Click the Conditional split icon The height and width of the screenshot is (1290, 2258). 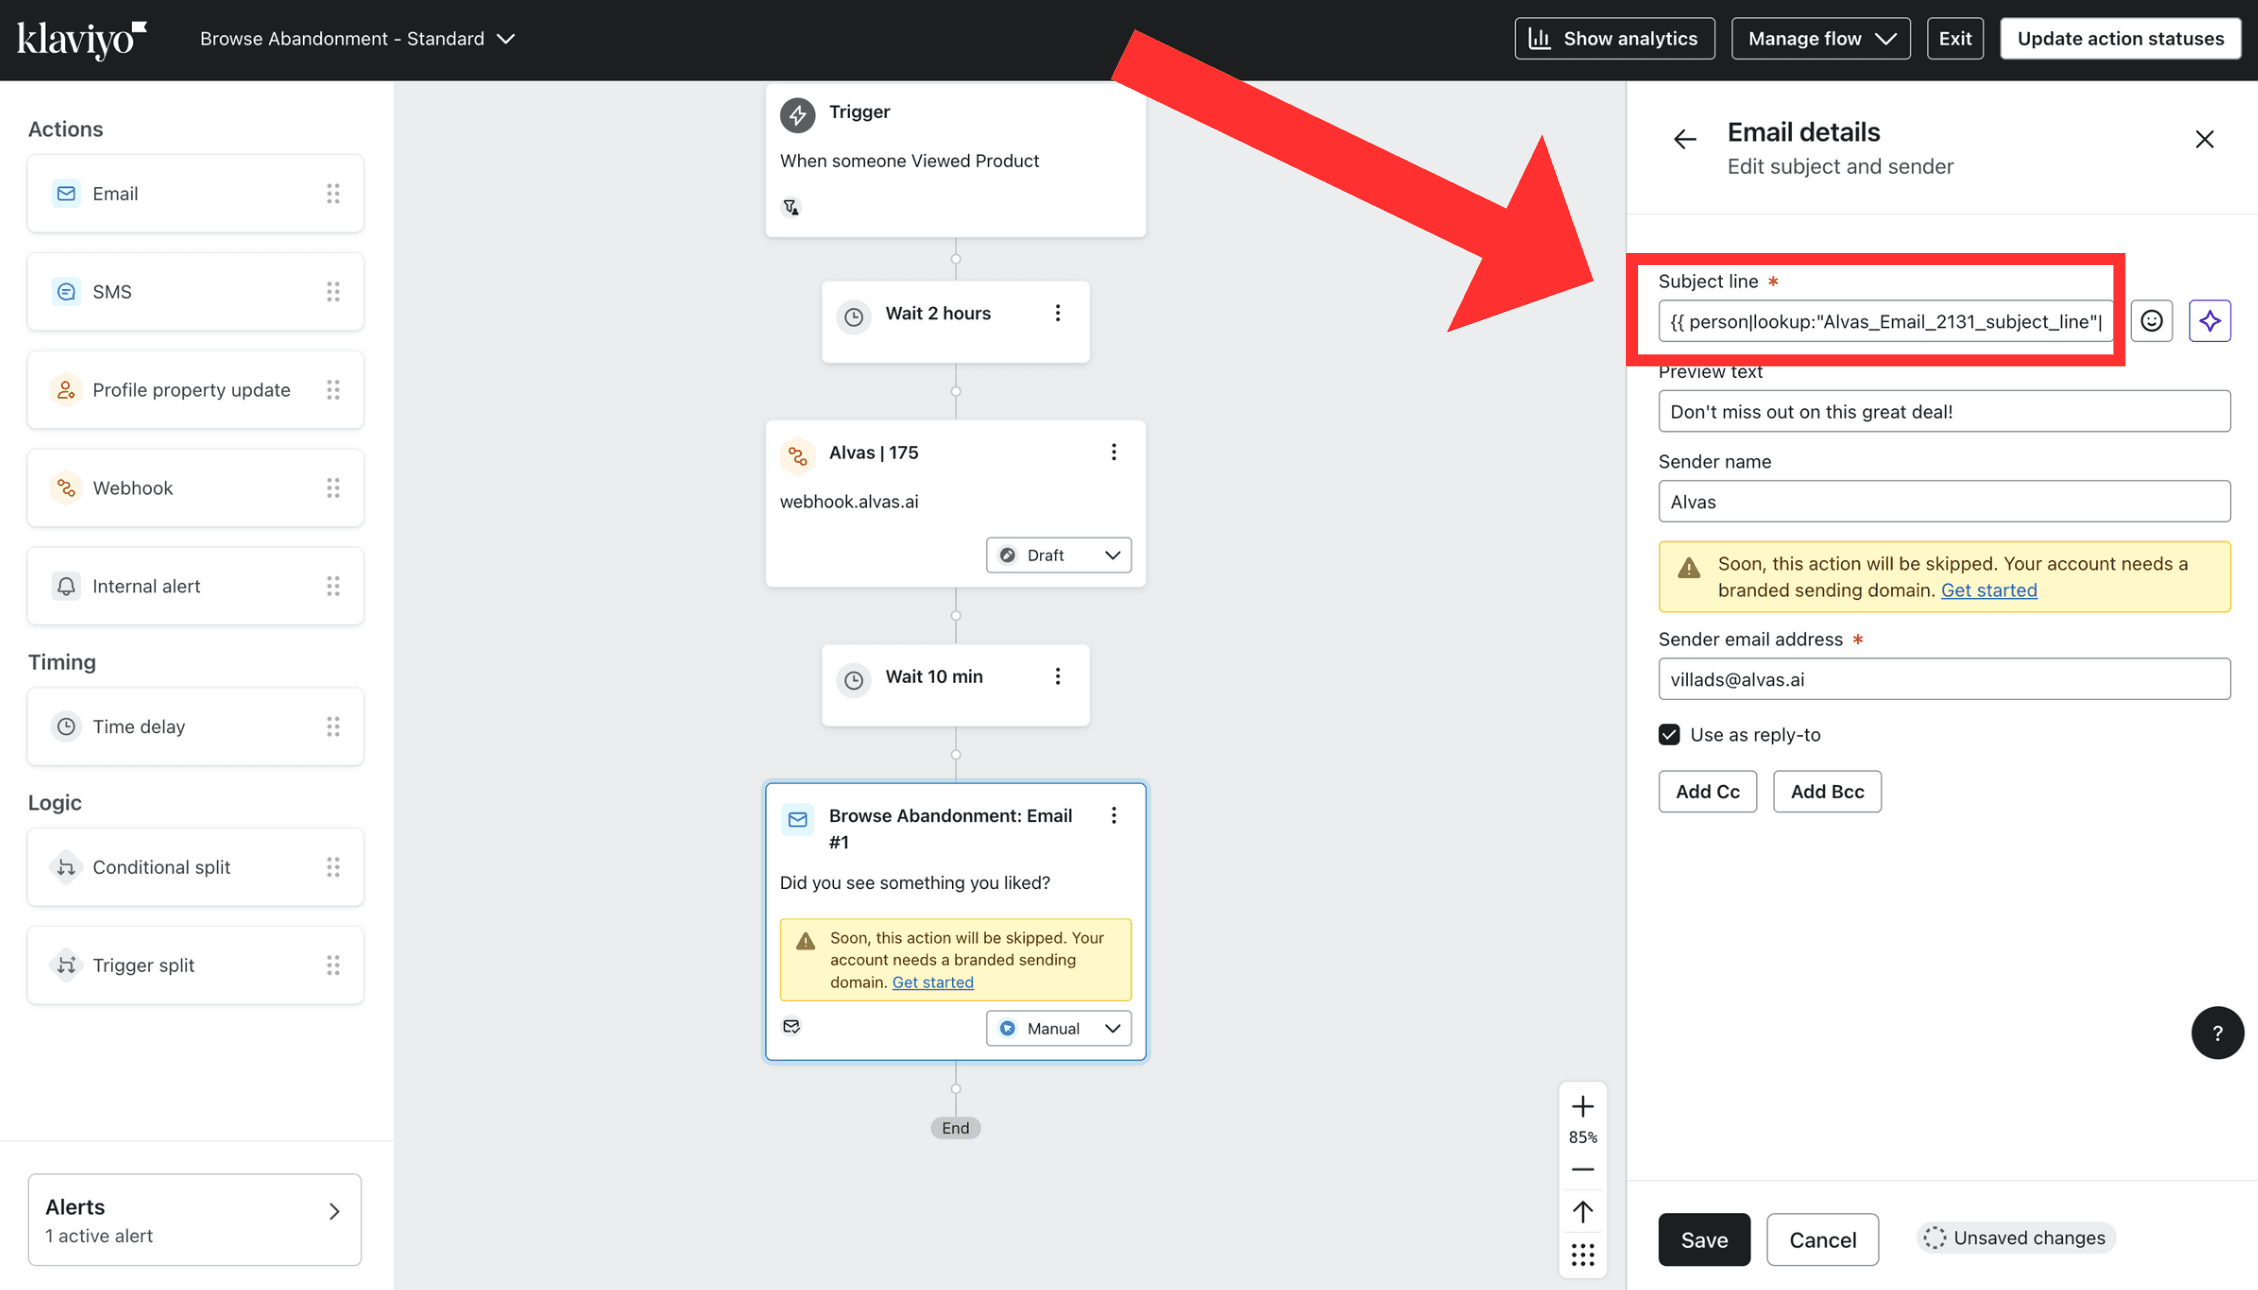coord(66,866)
